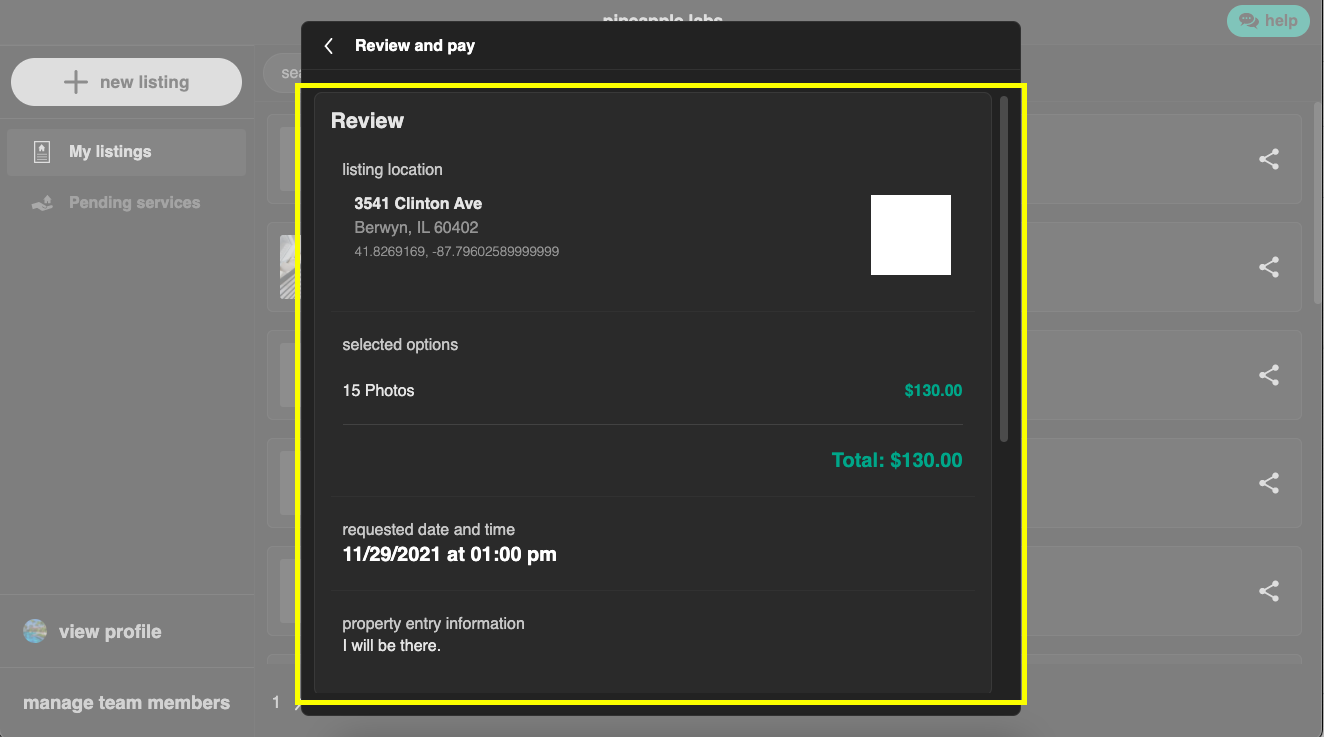Select the second listing's photo thumbnail
This screenshot has height=737, width=1324.
tap(289, 267)
